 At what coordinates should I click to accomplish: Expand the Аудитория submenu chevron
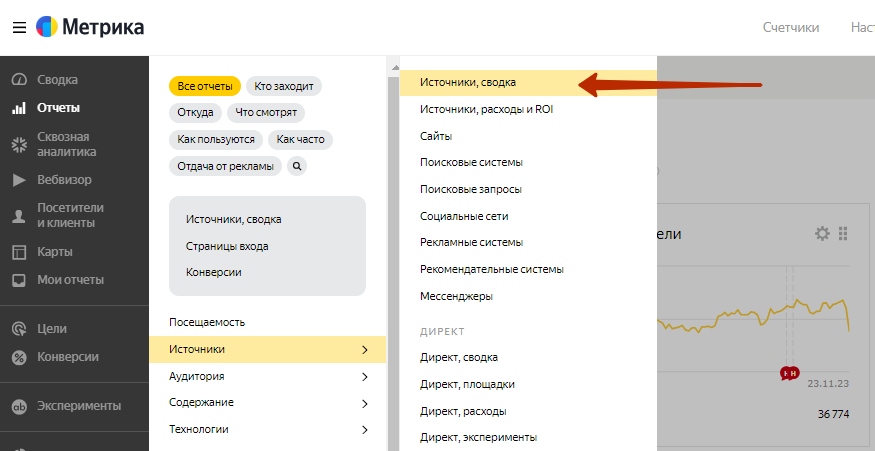(365, 377)
